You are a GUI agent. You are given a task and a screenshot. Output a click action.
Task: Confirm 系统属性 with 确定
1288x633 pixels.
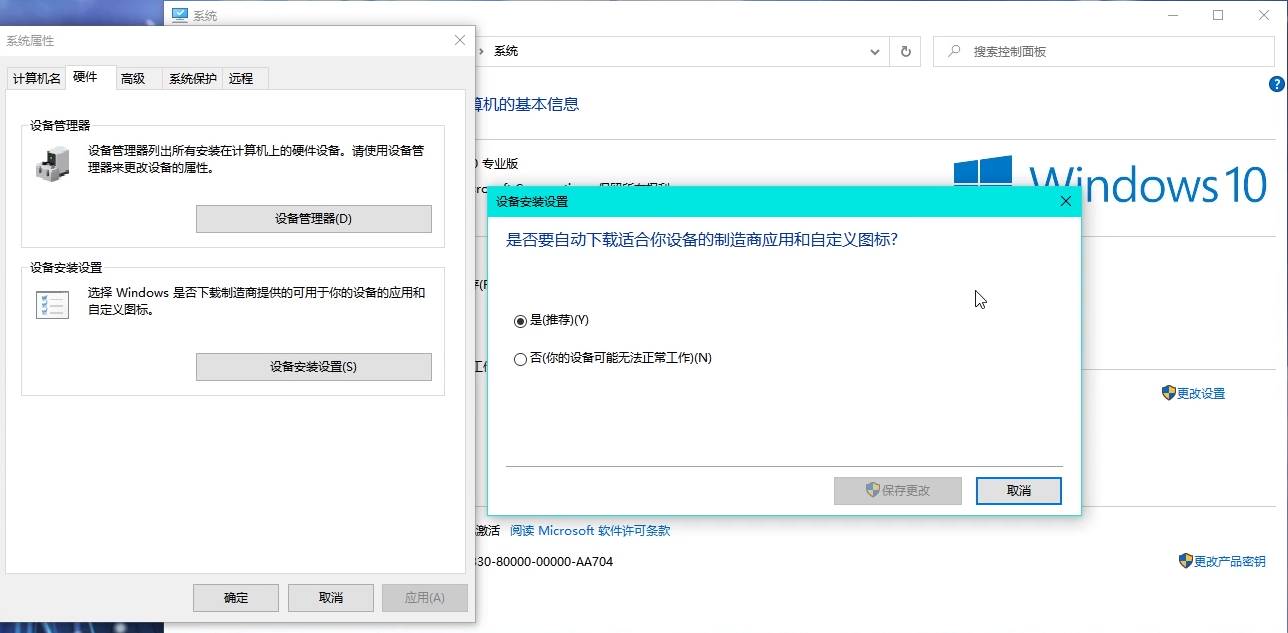point(235,598)
